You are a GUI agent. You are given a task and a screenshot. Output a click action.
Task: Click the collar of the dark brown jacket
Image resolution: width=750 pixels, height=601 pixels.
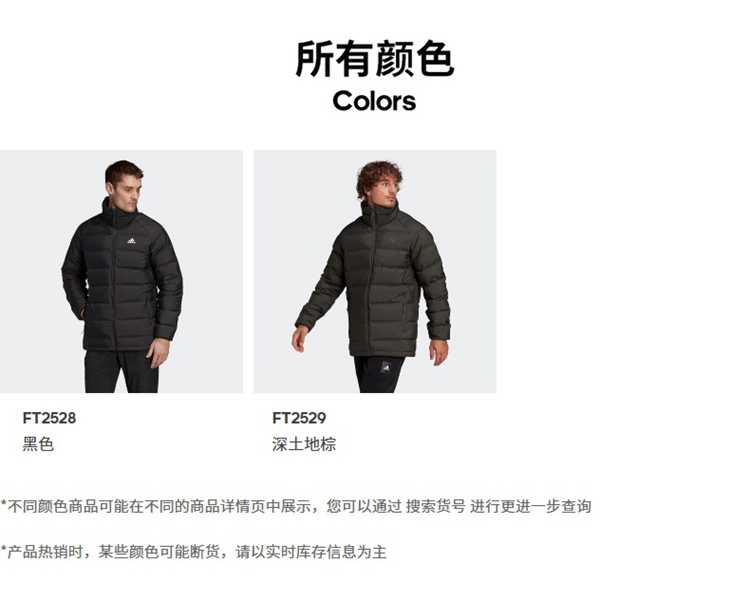click(x=381, y=213)
